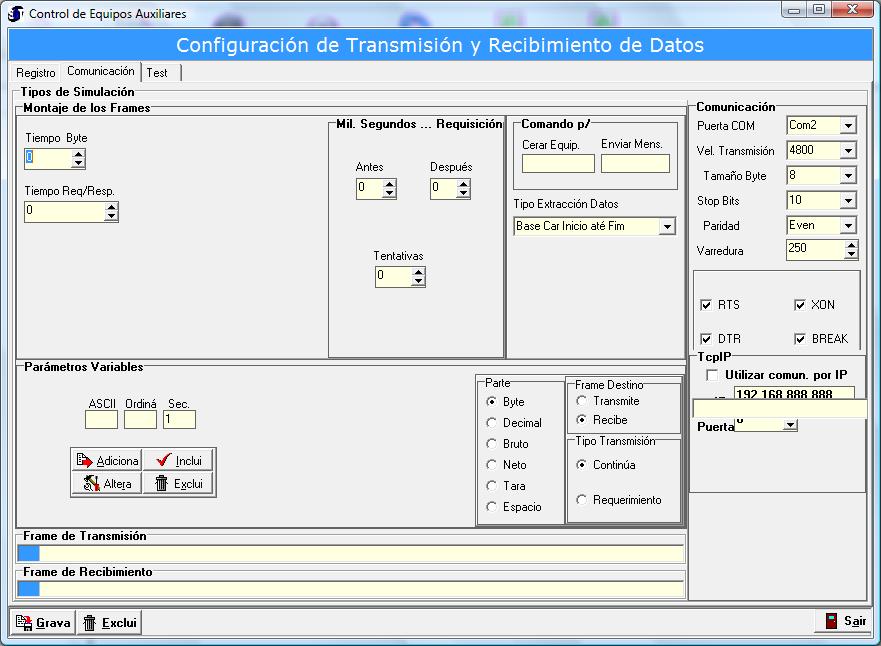Enable Utilizar comun. por IP checkbox
The width and height of the screenshot is (881, 646).
(x=712, y=375)
